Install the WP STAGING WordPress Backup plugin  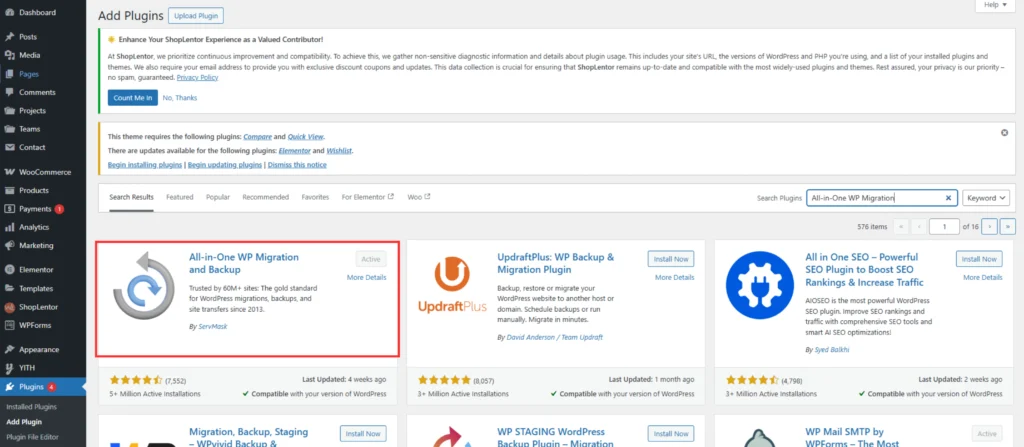coord(671,433)
